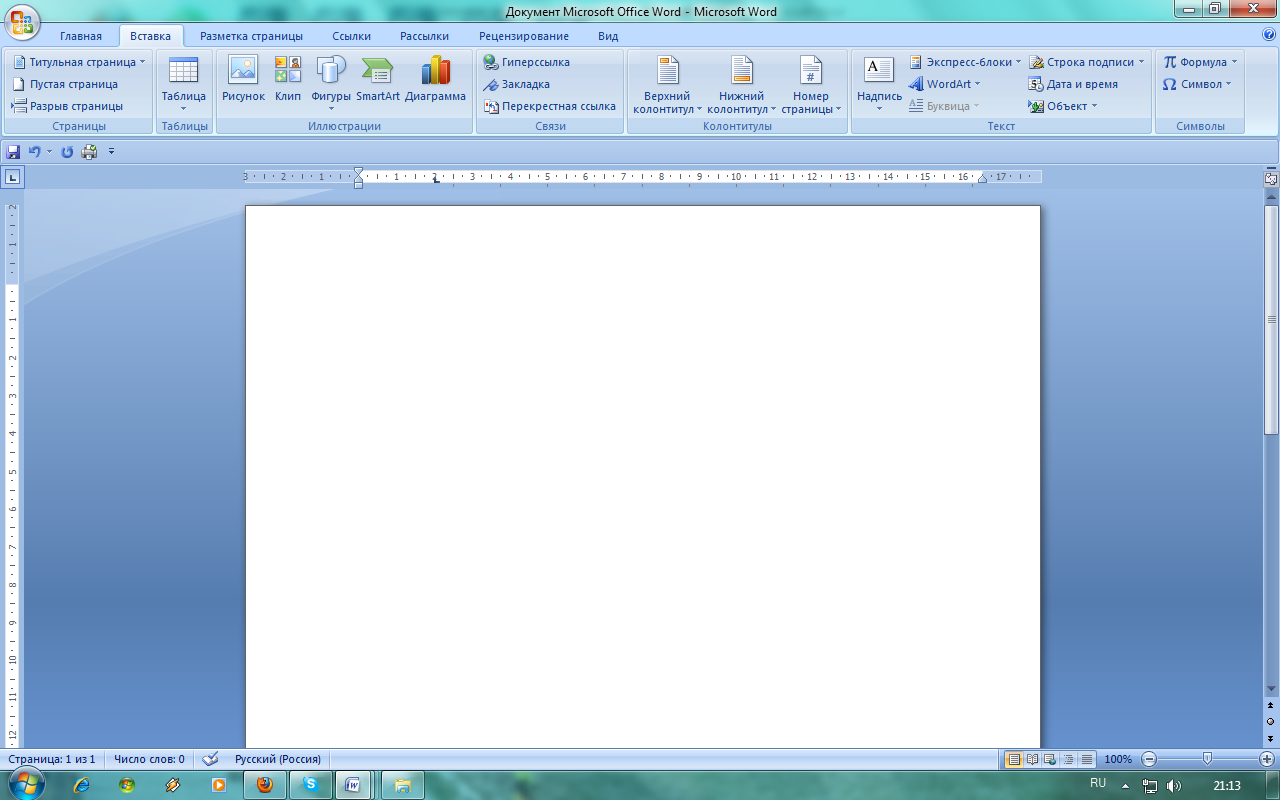1280x800 pixels.
Task: Click the zoom out minus button
Action: coord(1149,760)
